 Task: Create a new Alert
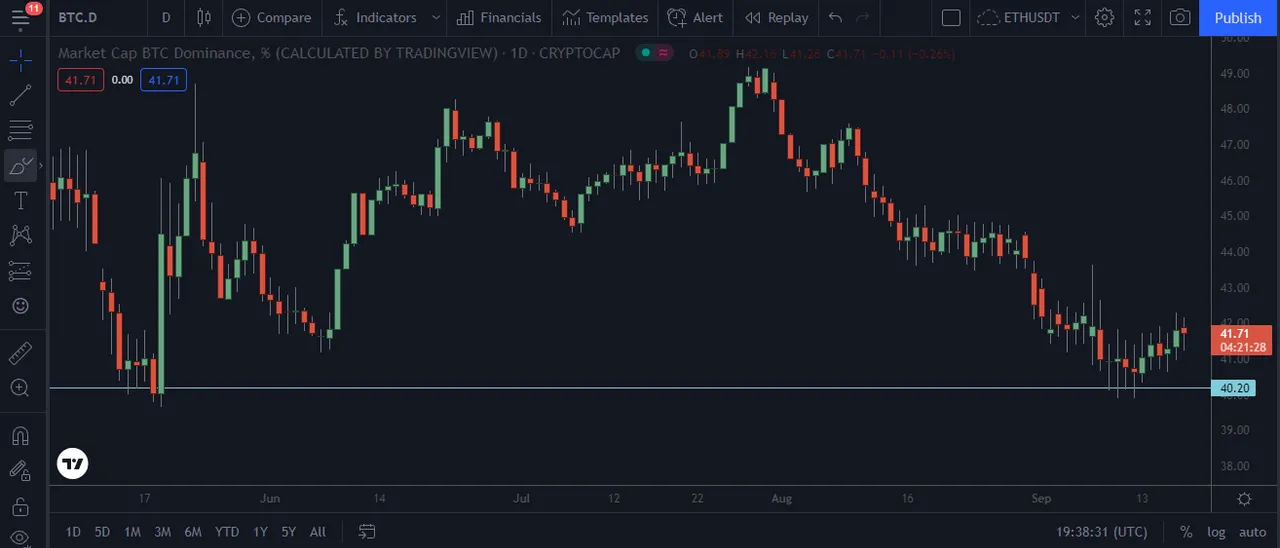coord(695,17)
